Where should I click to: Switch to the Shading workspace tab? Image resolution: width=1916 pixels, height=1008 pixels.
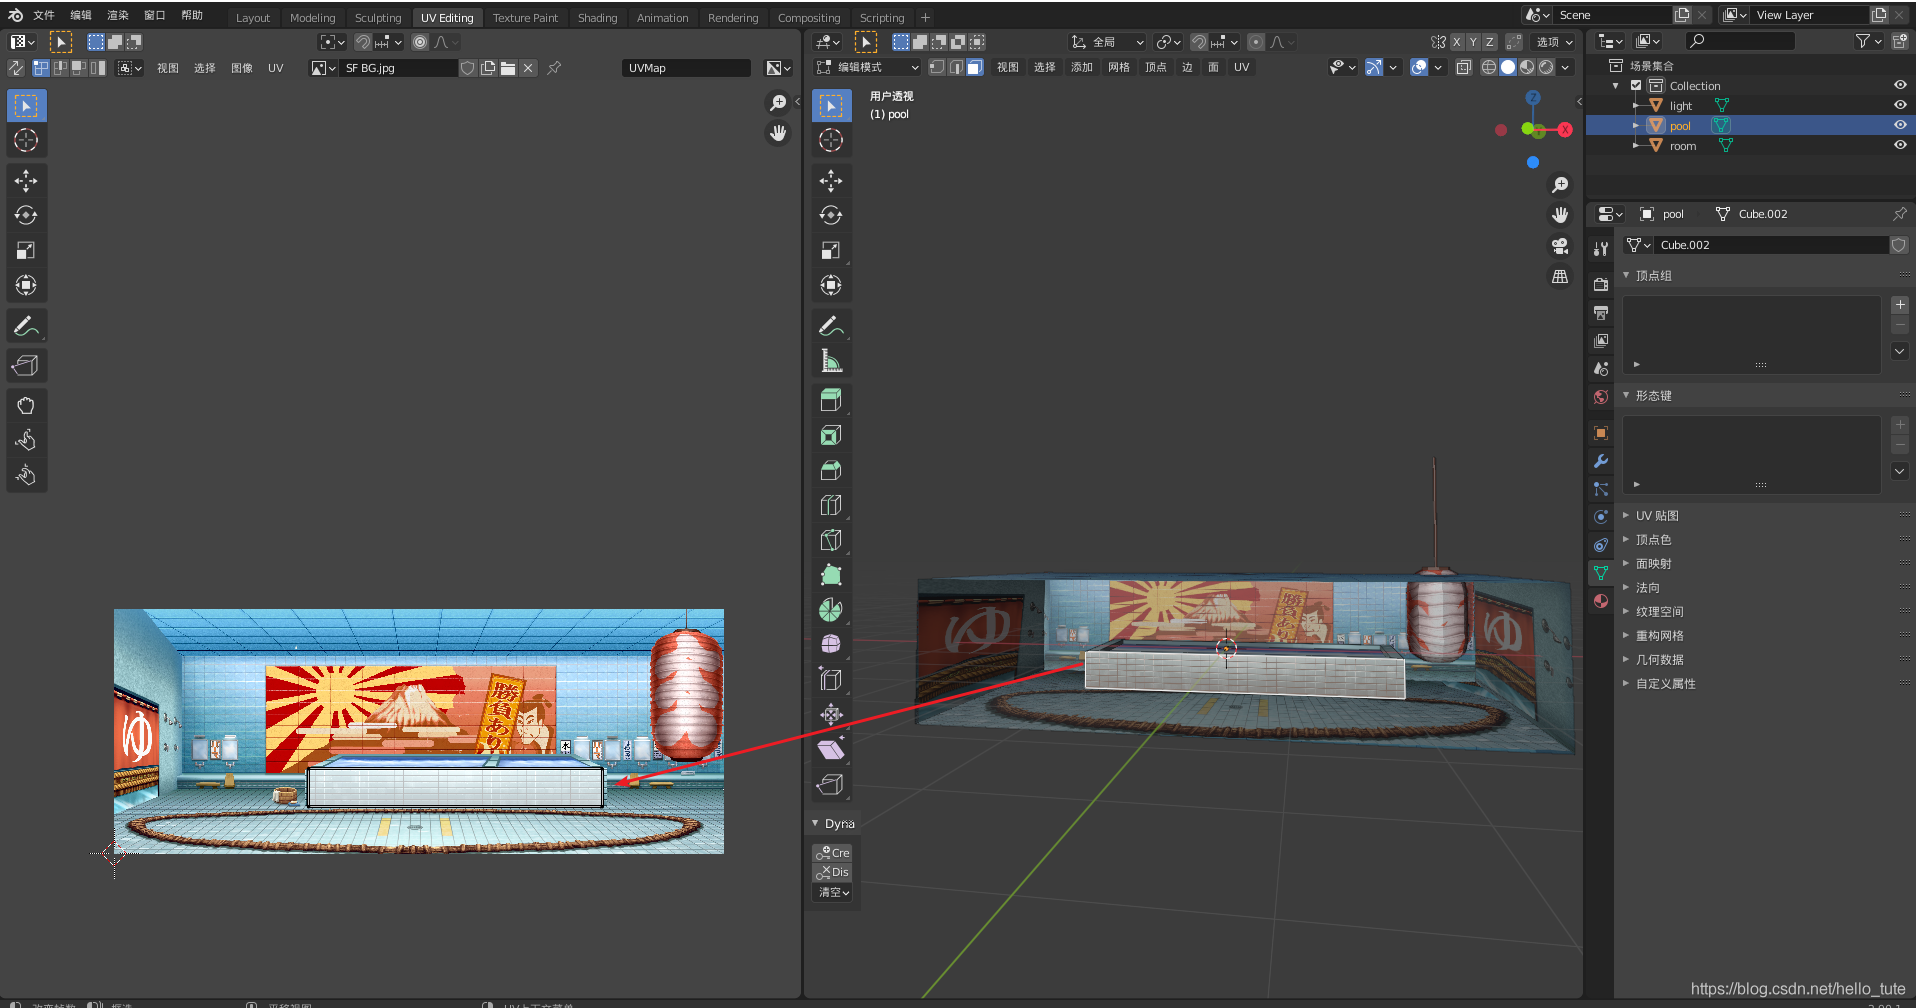597,17
